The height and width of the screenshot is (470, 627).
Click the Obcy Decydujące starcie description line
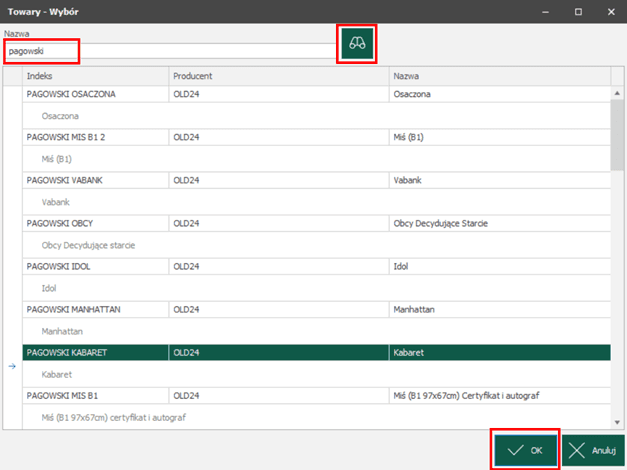[x=316, y=245]
